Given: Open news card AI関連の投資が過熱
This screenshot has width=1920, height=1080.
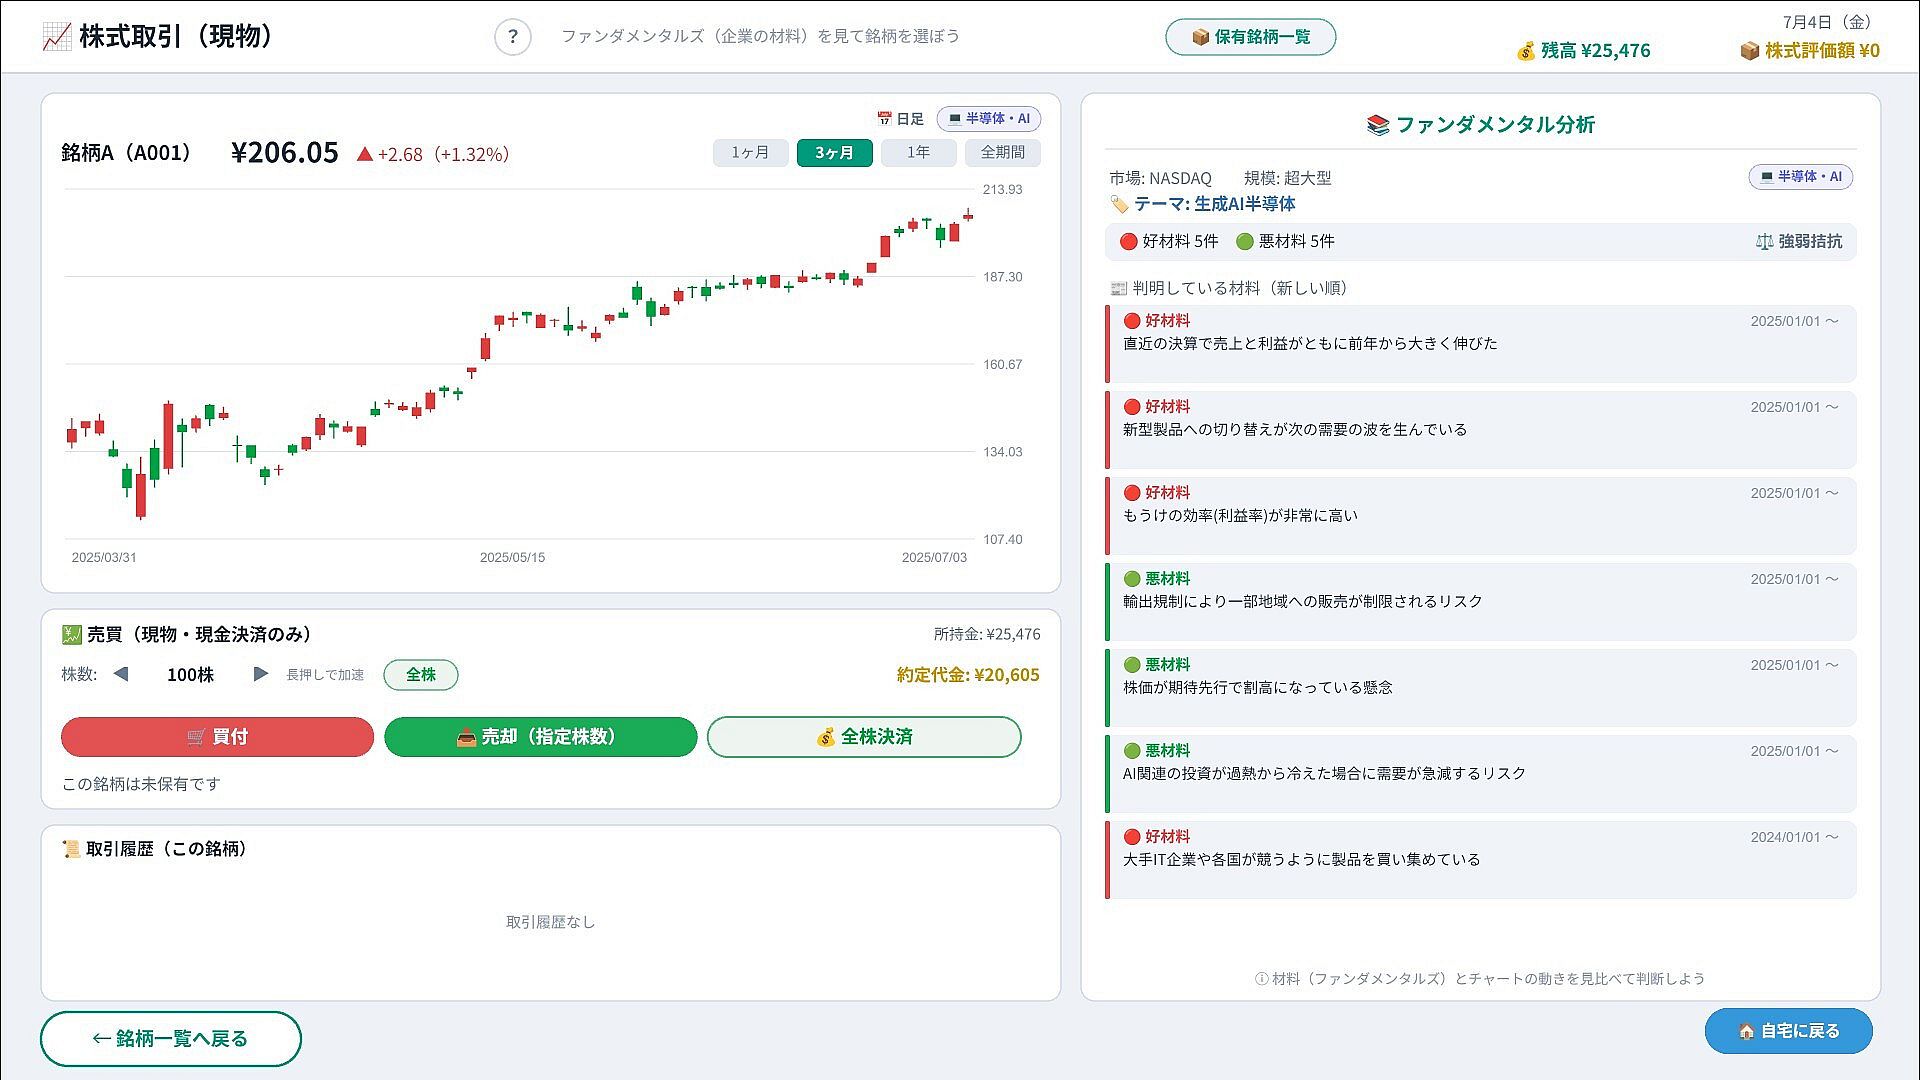Looking at the screenshot, I should (1481, 774).
